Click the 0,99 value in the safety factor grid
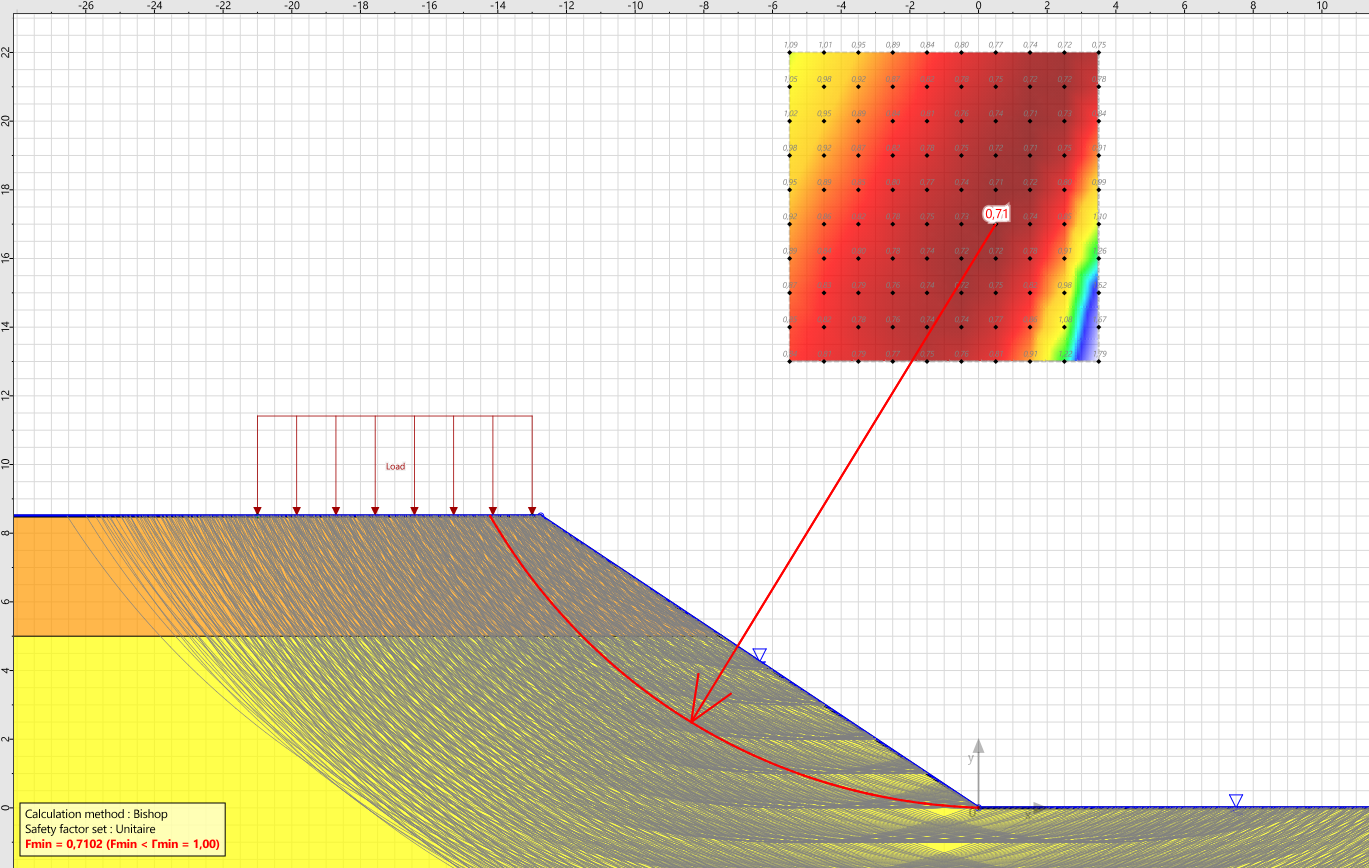The width and height of the screenshot is (1369, 868). click(x=1099, y=182)
